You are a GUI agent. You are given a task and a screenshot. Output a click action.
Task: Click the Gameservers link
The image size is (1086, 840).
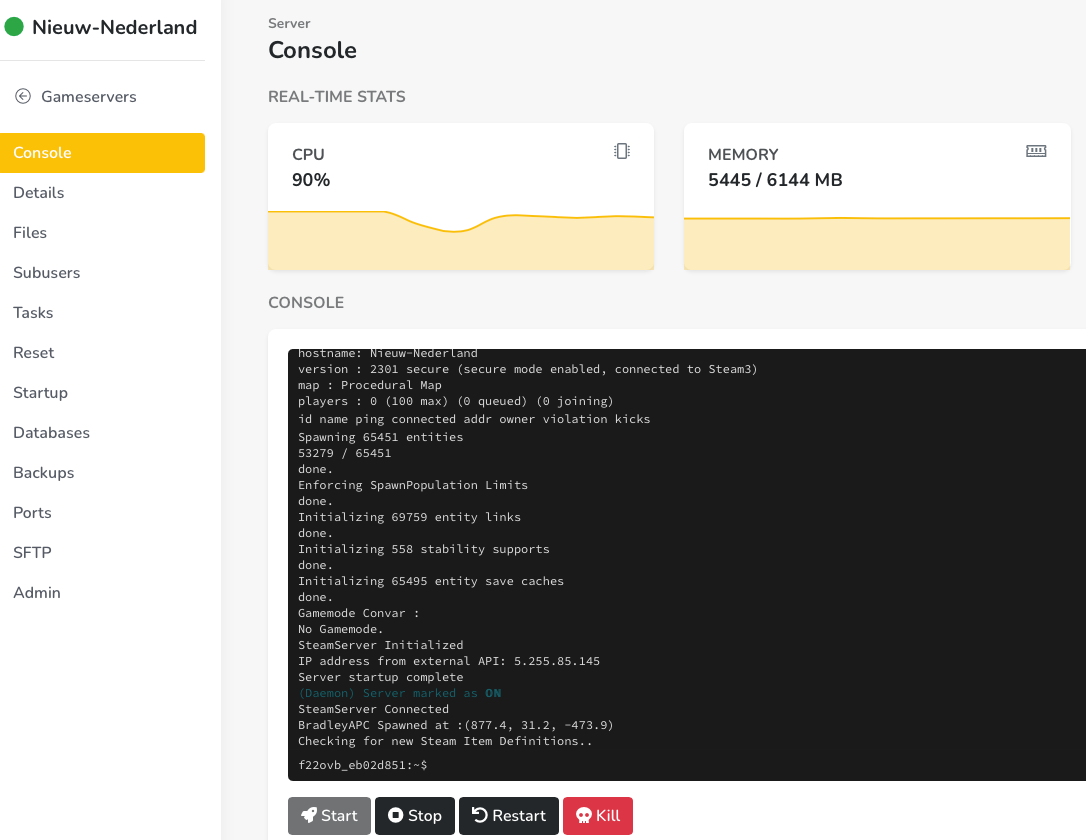coord(89,97)
